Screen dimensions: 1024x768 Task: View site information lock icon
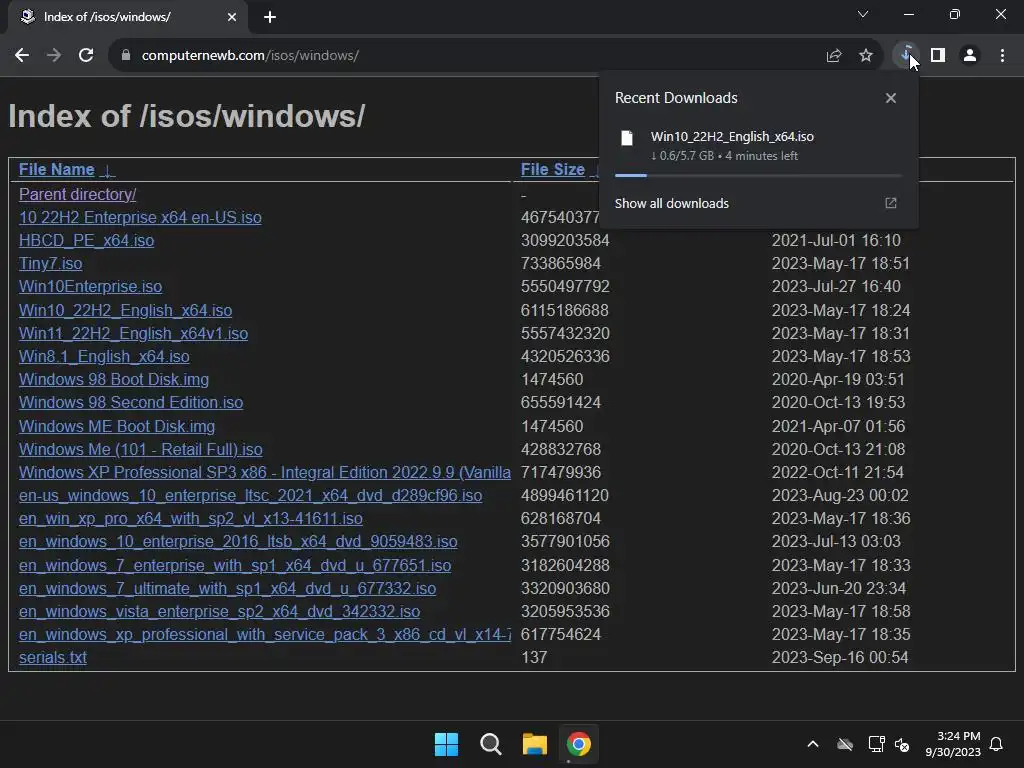tap(126, 56)
